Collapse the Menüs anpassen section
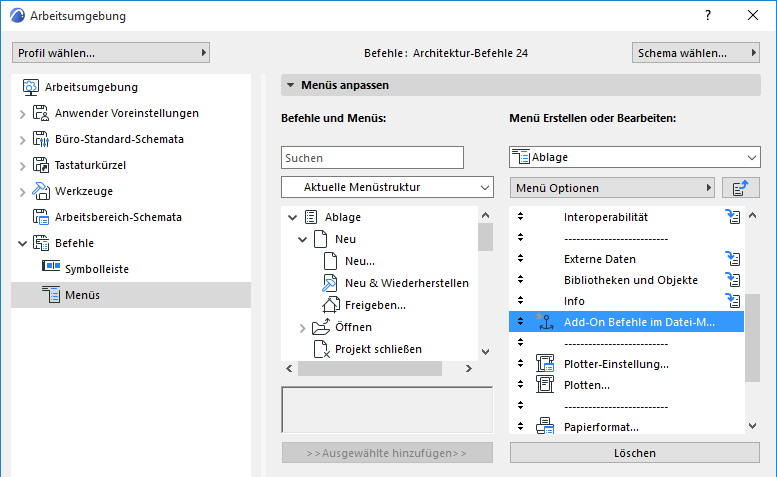Viewport: 777px width, 477px height. pos(291,85)
